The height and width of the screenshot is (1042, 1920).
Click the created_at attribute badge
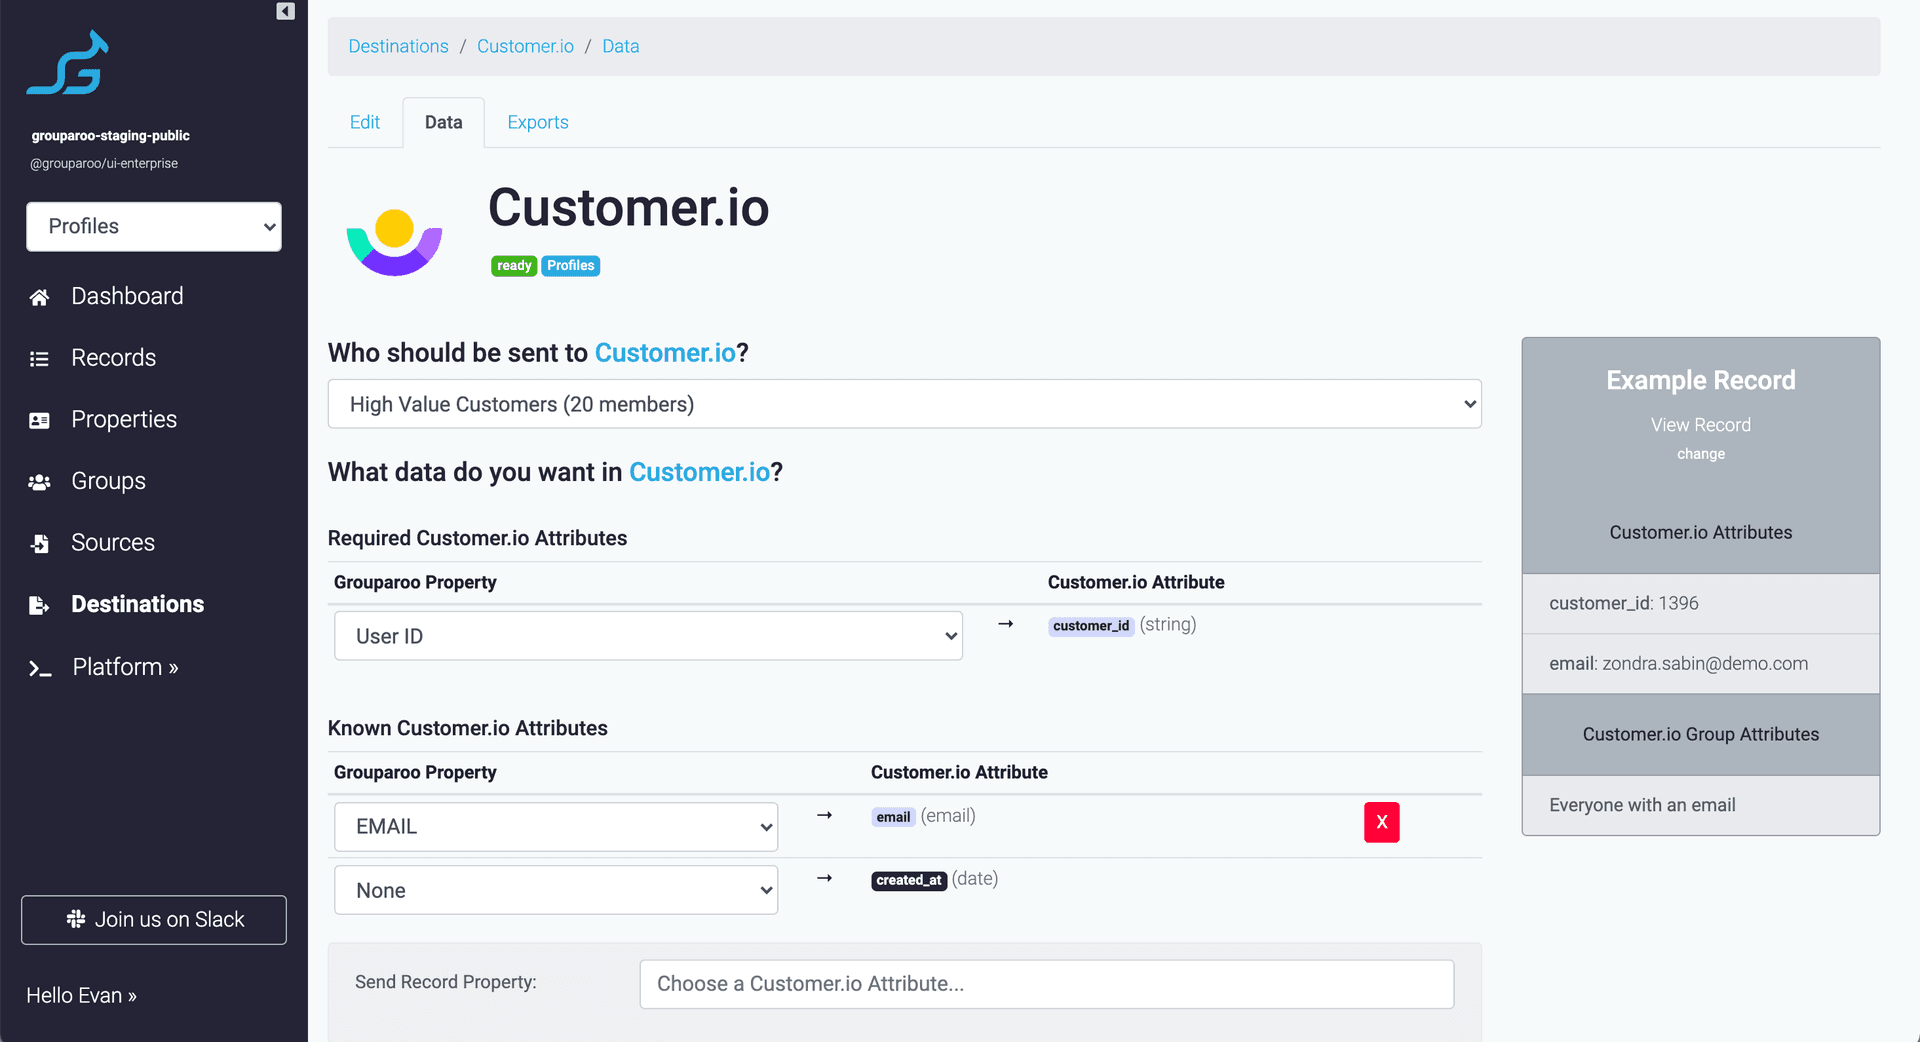click(909, 880)
